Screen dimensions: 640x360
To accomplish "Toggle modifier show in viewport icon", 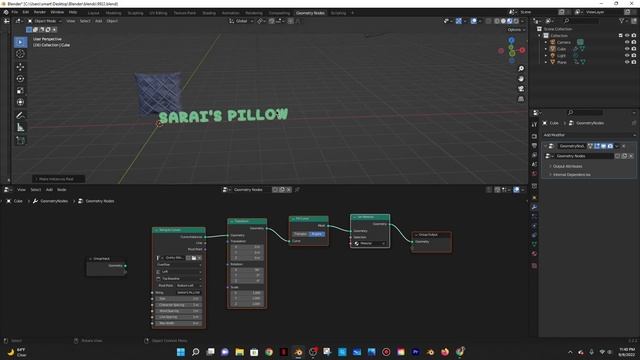I will pos(603,146).
